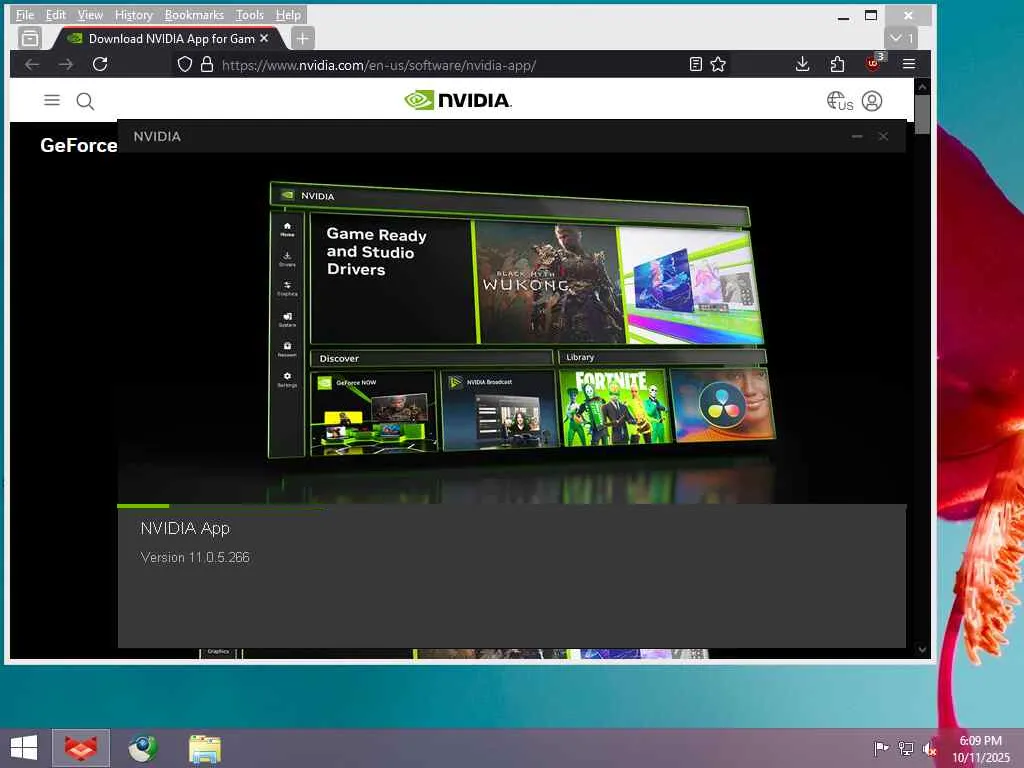Open NVIDIA account login icon
The height and width of the screenshot is (768, 1024).
(x=872, y=101)
